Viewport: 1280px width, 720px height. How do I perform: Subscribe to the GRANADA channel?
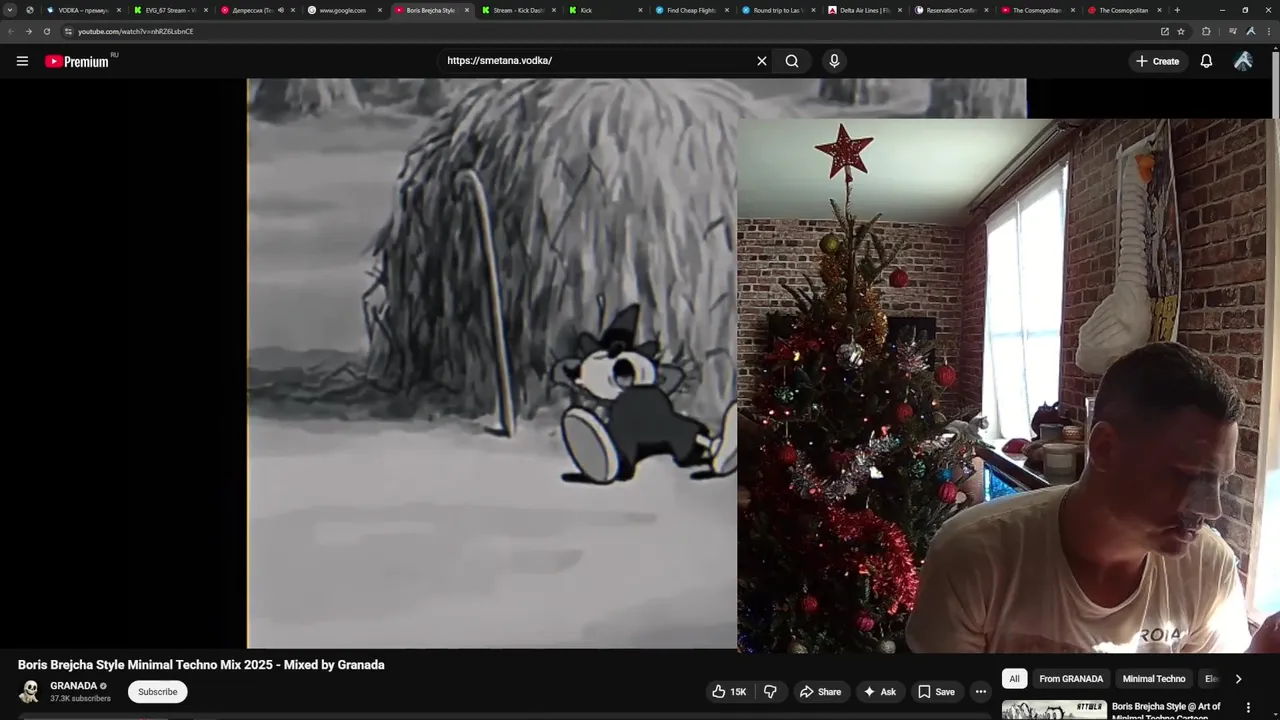coord(157,692)
